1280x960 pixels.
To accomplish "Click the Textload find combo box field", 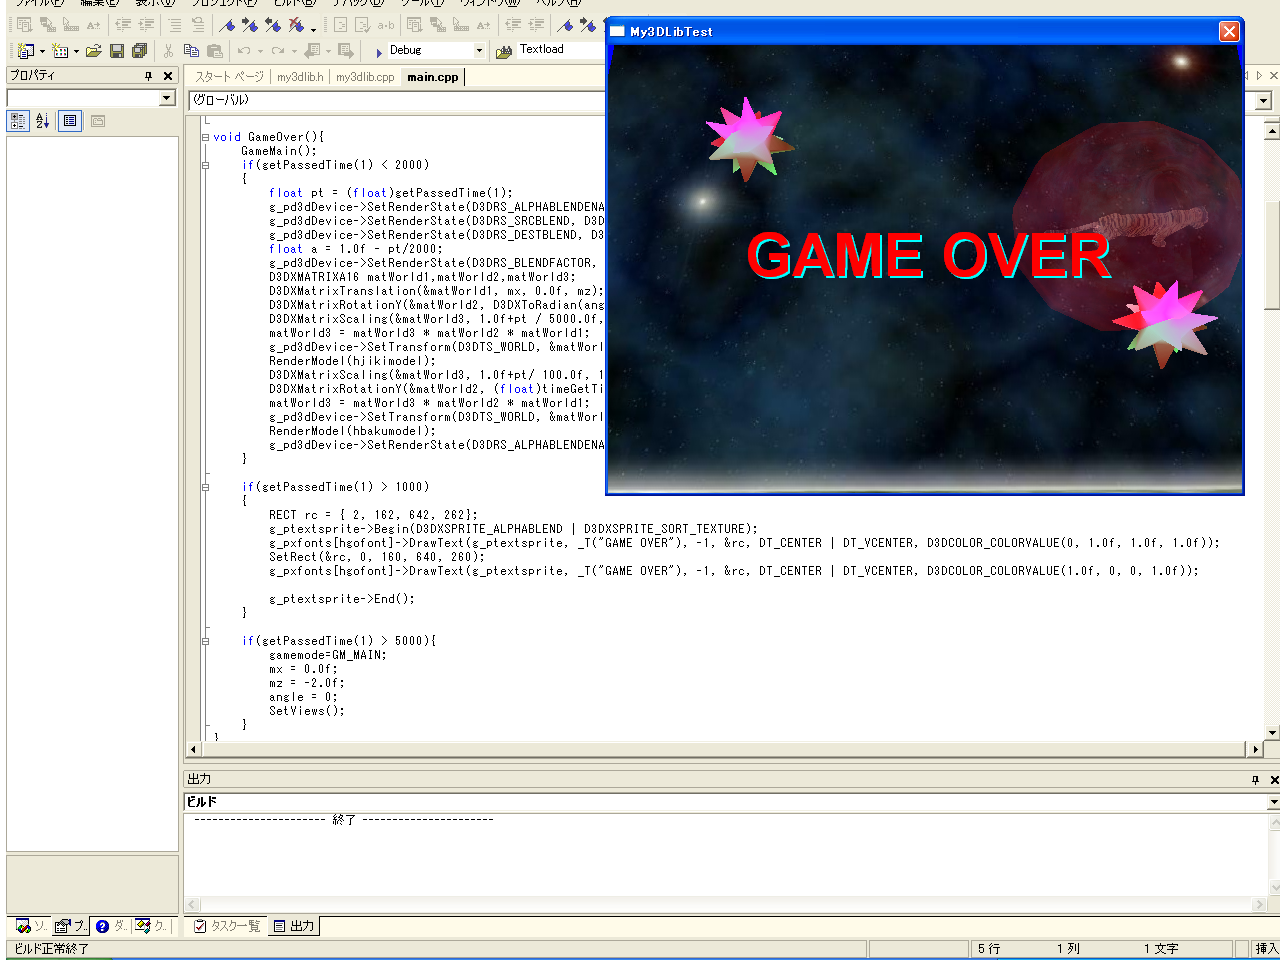I will (x=560, y=49).
